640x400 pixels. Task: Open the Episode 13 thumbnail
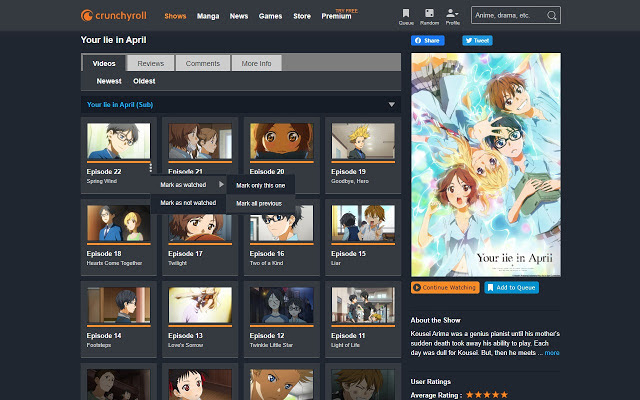click(x=200, y=305)
